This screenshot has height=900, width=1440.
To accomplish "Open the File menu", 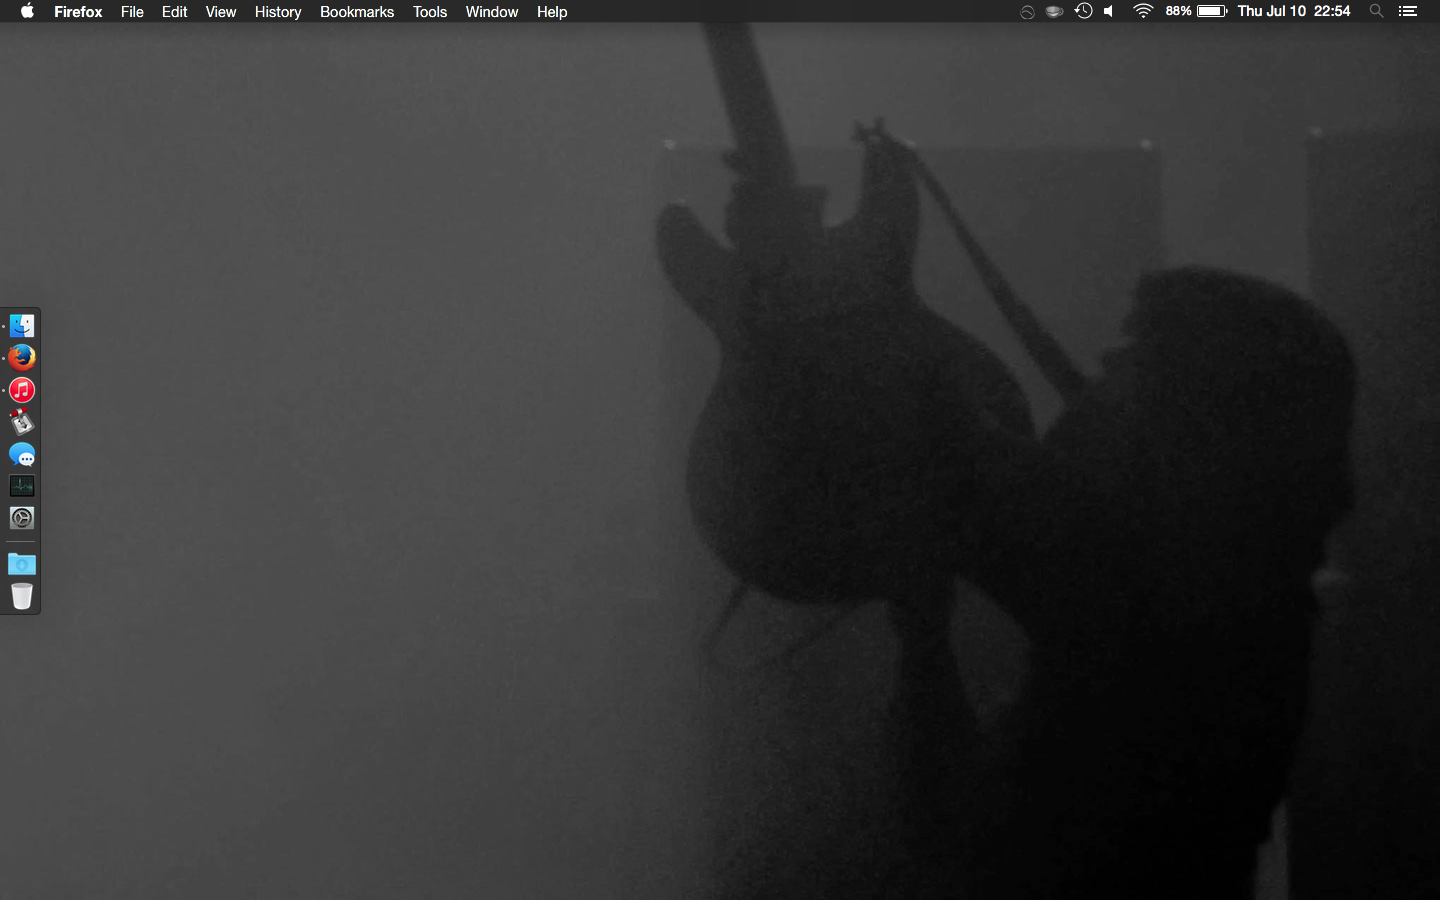I will coord(132,12).
